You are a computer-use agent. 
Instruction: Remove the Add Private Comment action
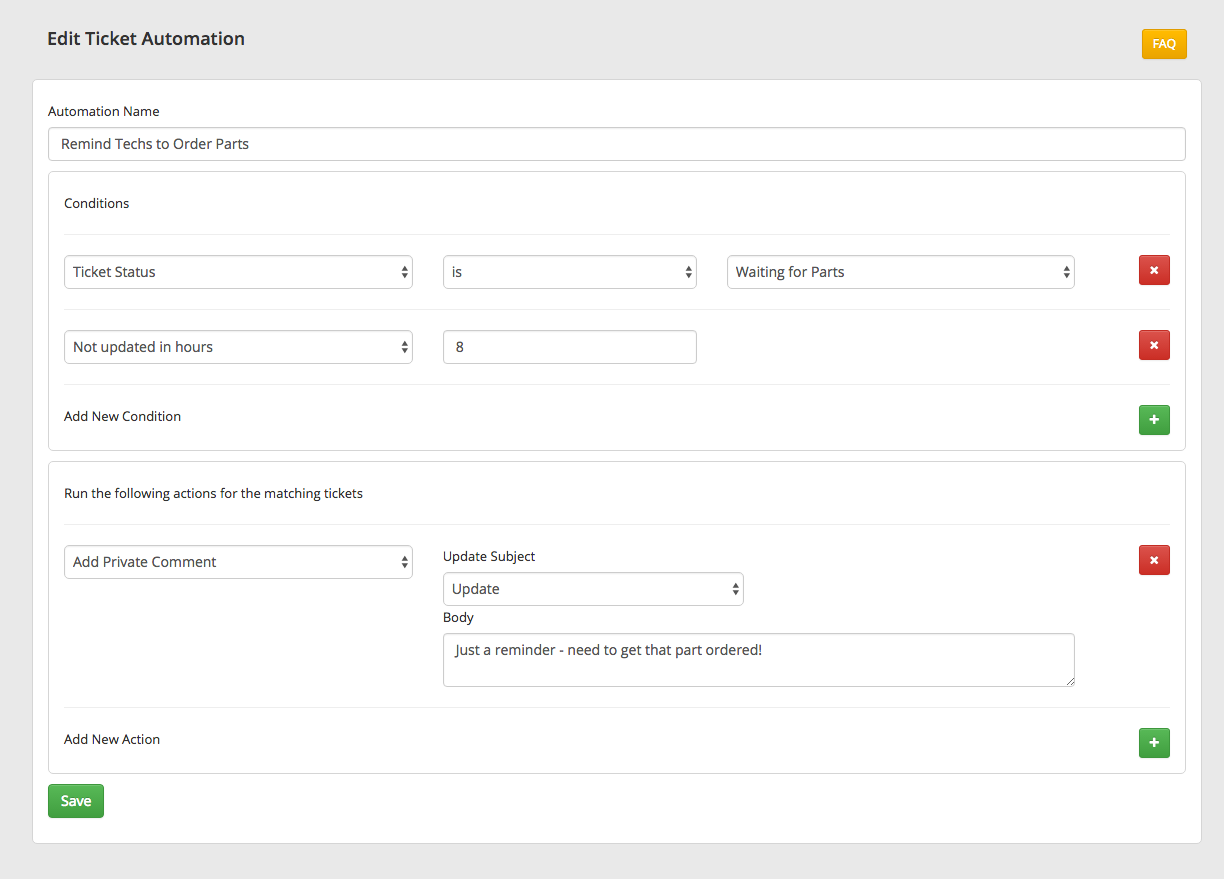click(x=1154, y=560)
